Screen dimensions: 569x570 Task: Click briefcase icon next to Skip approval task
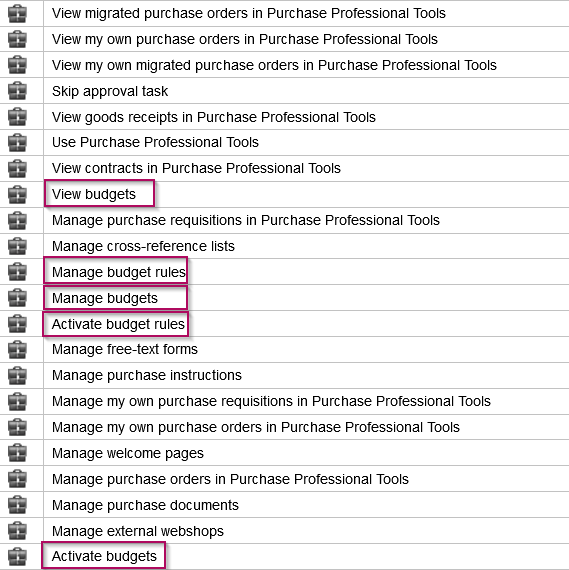(17, 91)
